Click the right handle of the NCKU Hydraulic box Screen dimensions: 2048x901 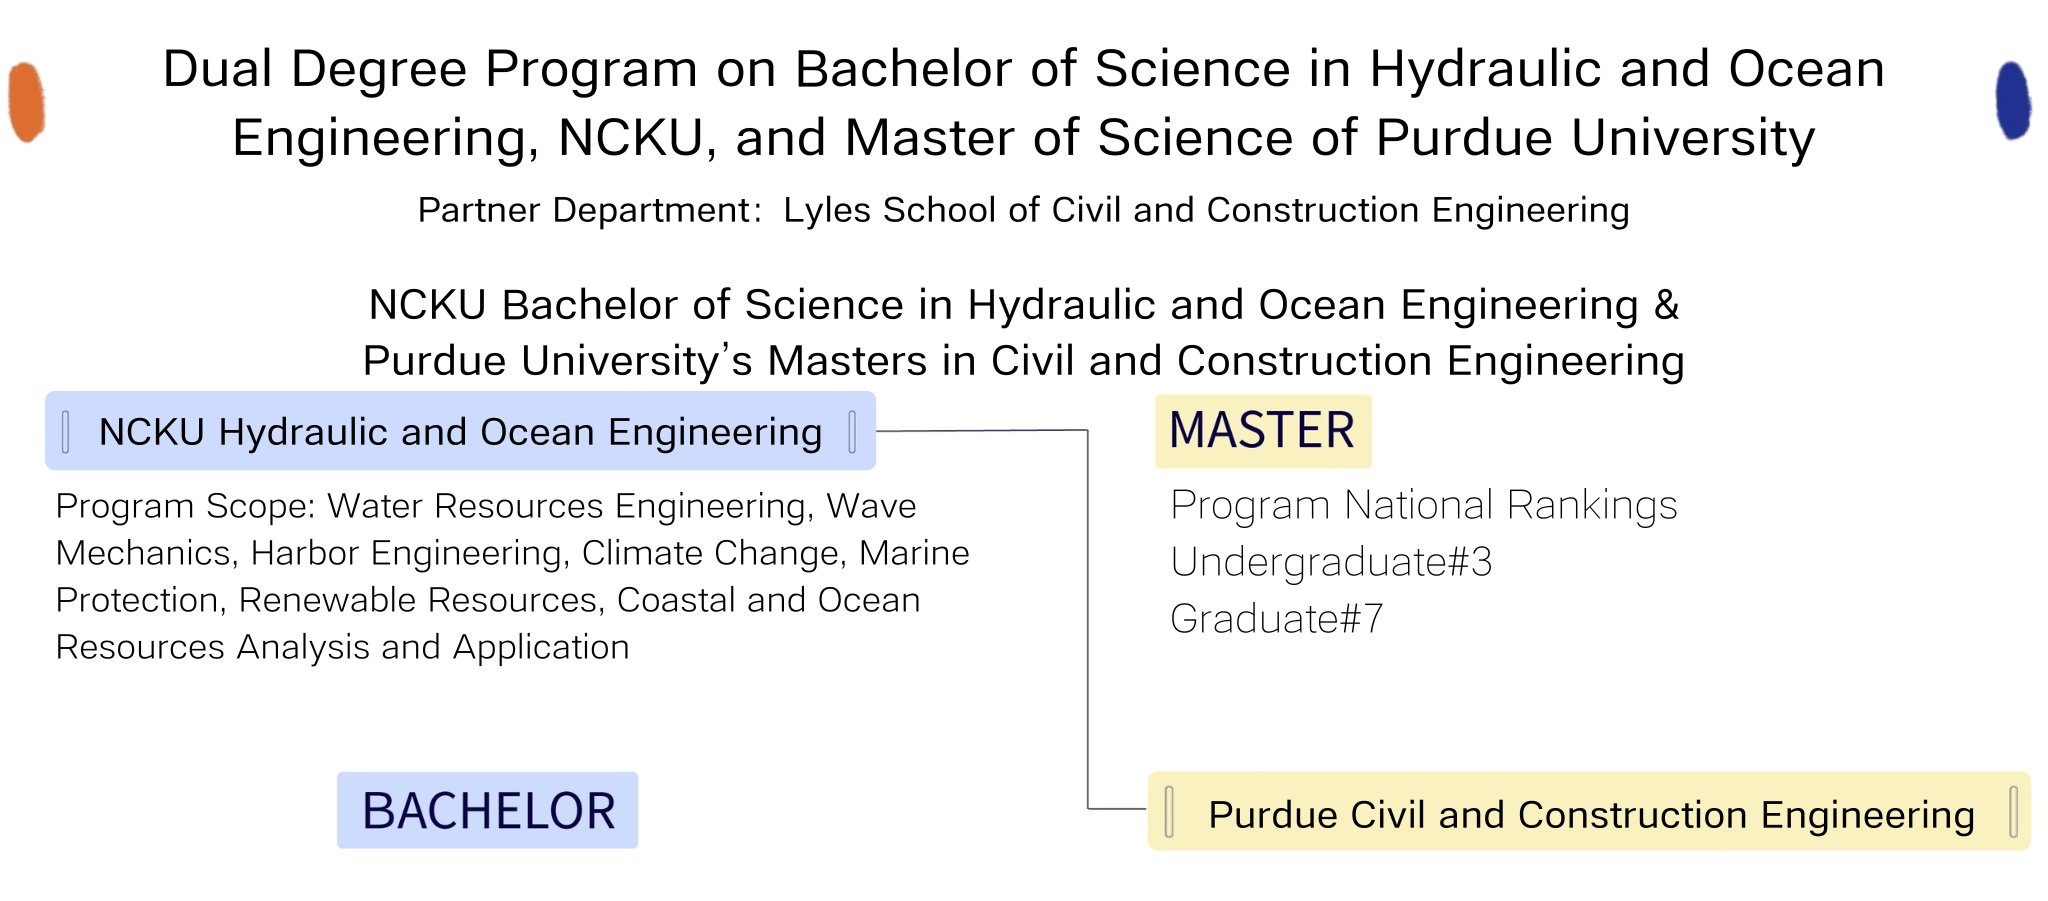coord(852,432)
